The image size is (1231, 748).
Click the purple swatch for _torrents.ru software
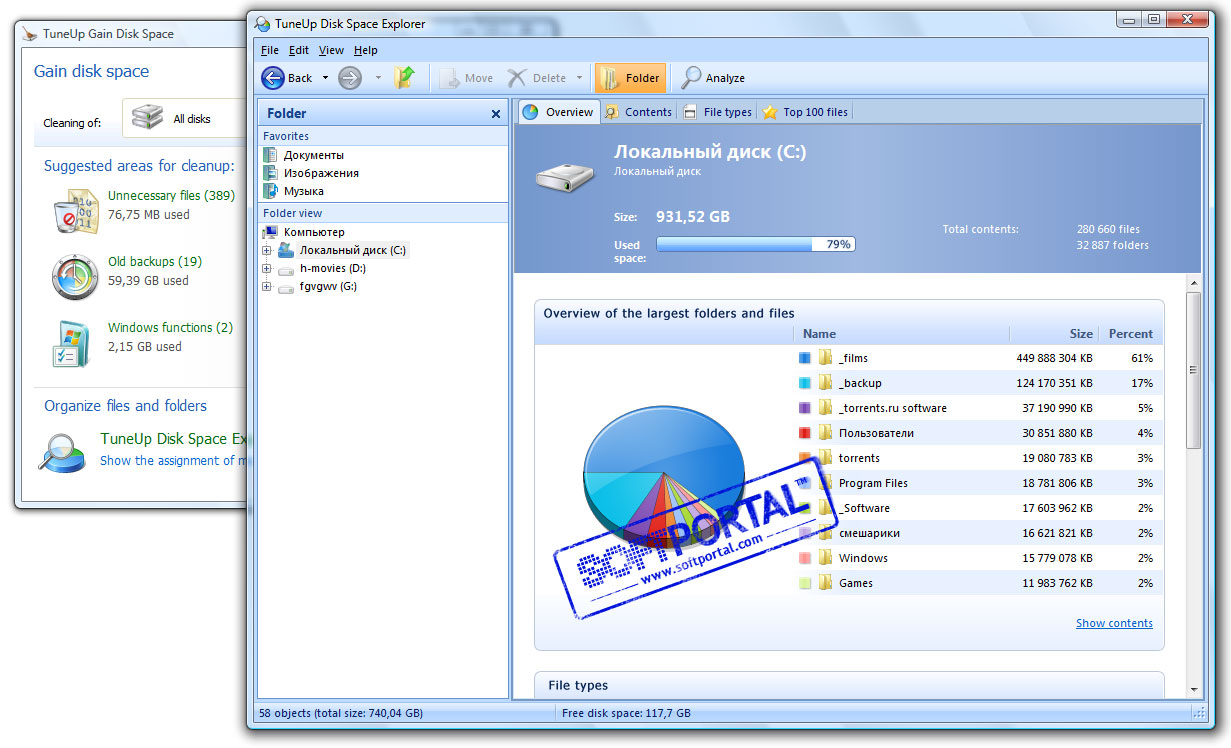[805, 408]
